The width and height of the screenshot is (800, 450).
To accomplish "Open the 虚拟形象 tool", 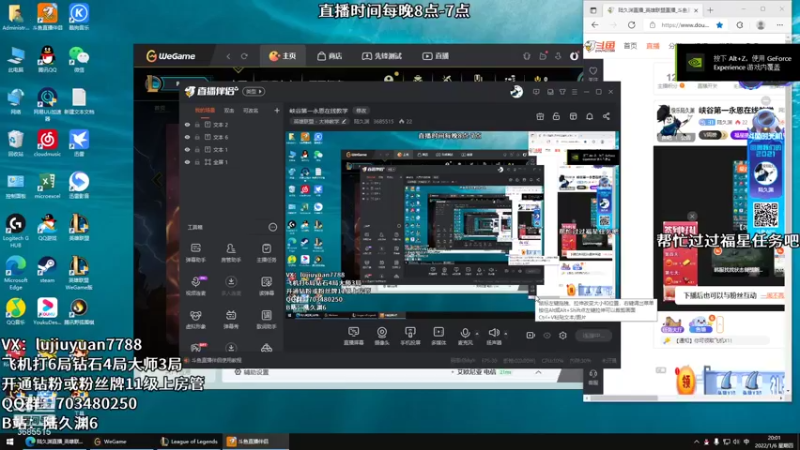I will 195,319.
